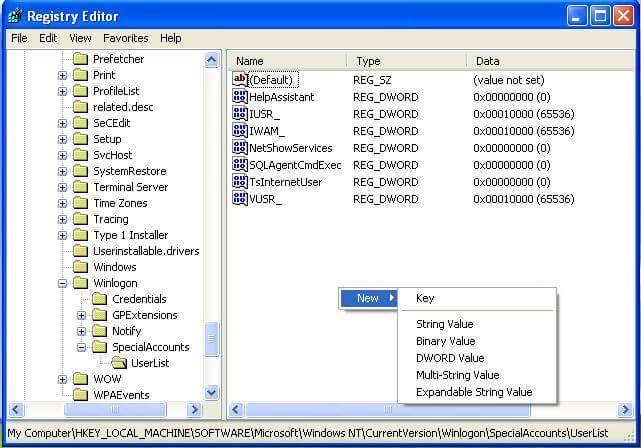Screen dimensions: 641x448
Task: Click the Time Zones folder icon
Action: pos(81,203)
